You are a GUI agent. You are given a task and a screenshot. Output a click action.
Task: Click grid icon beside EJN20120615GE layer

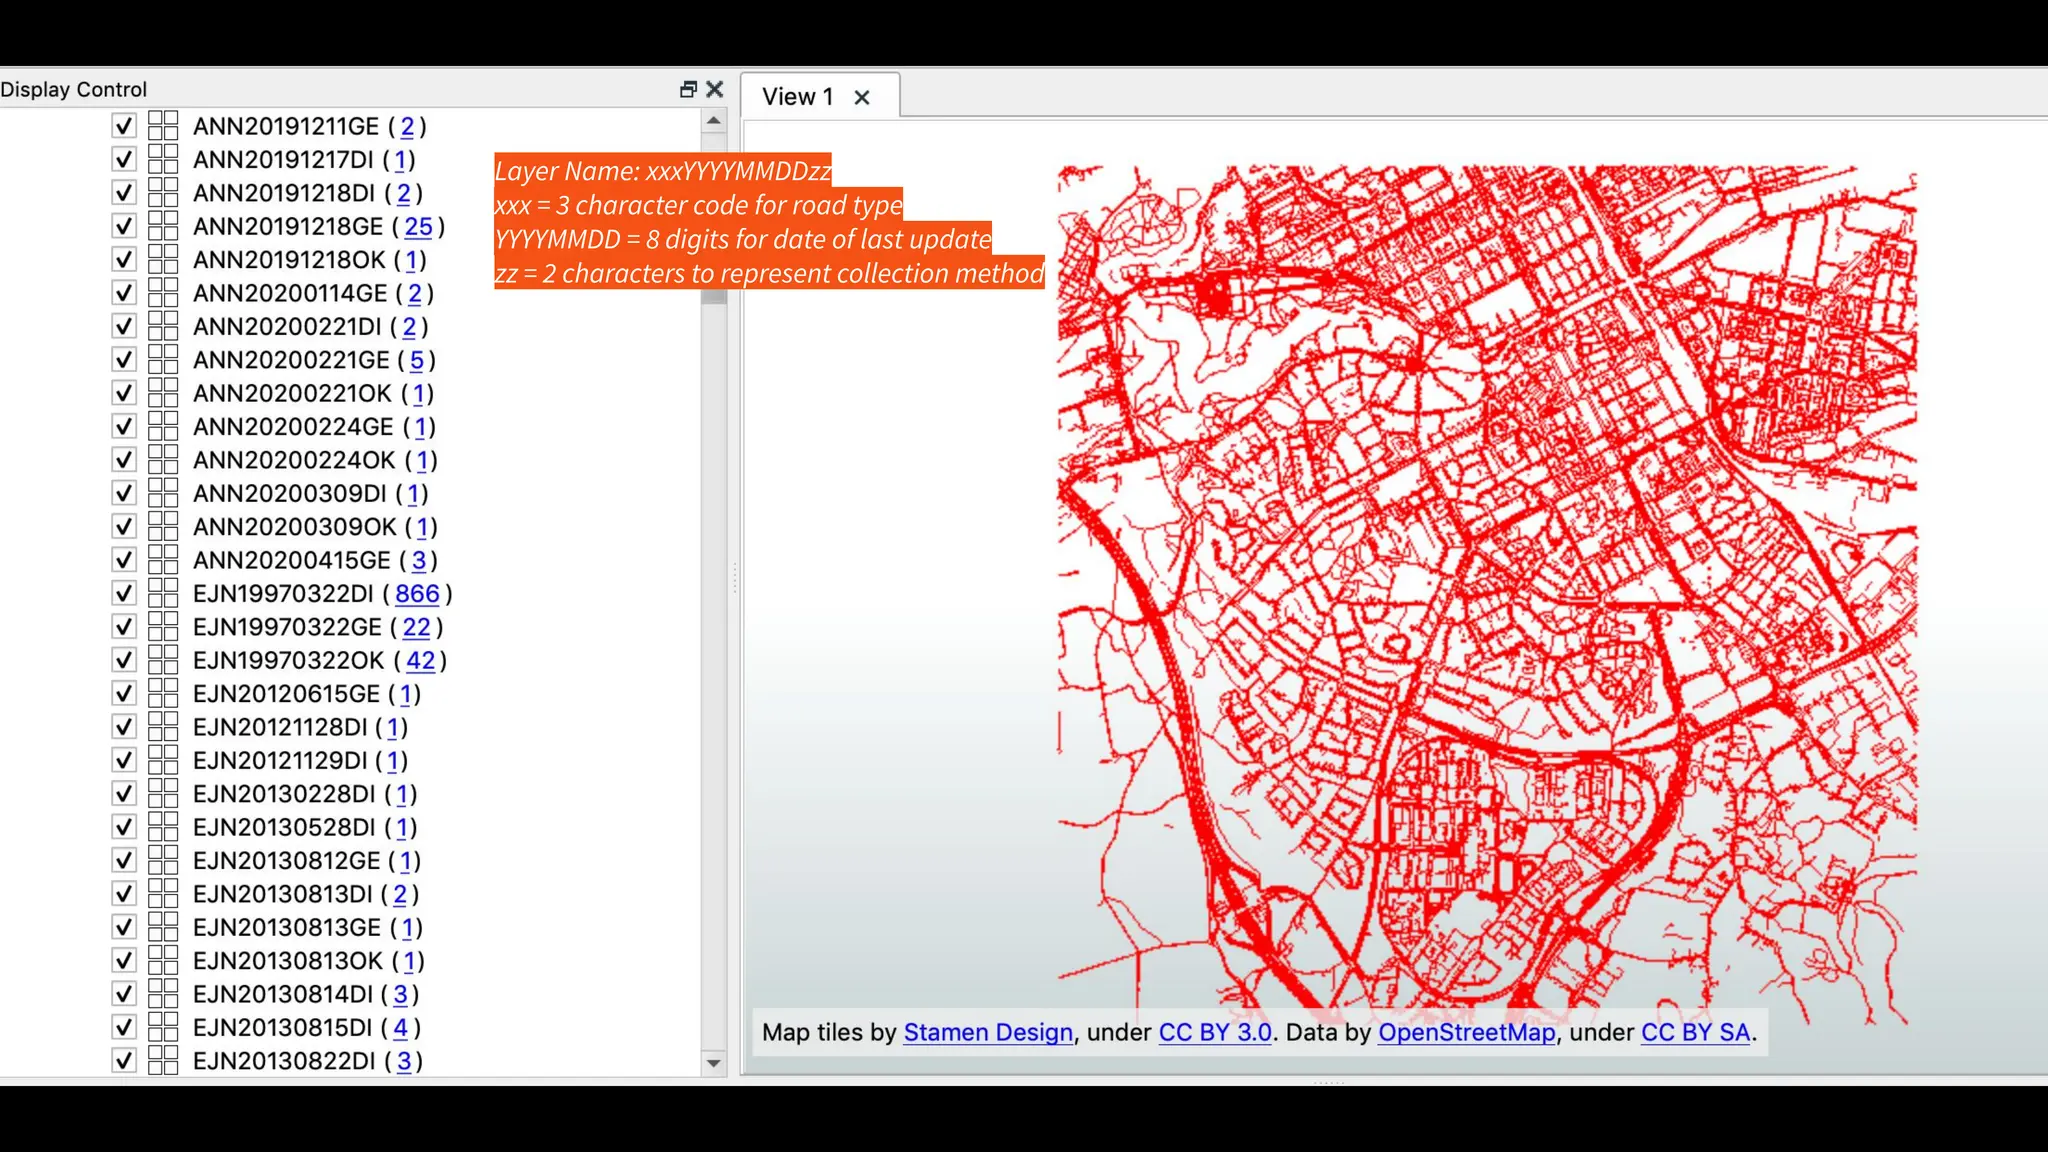[163, 693]
